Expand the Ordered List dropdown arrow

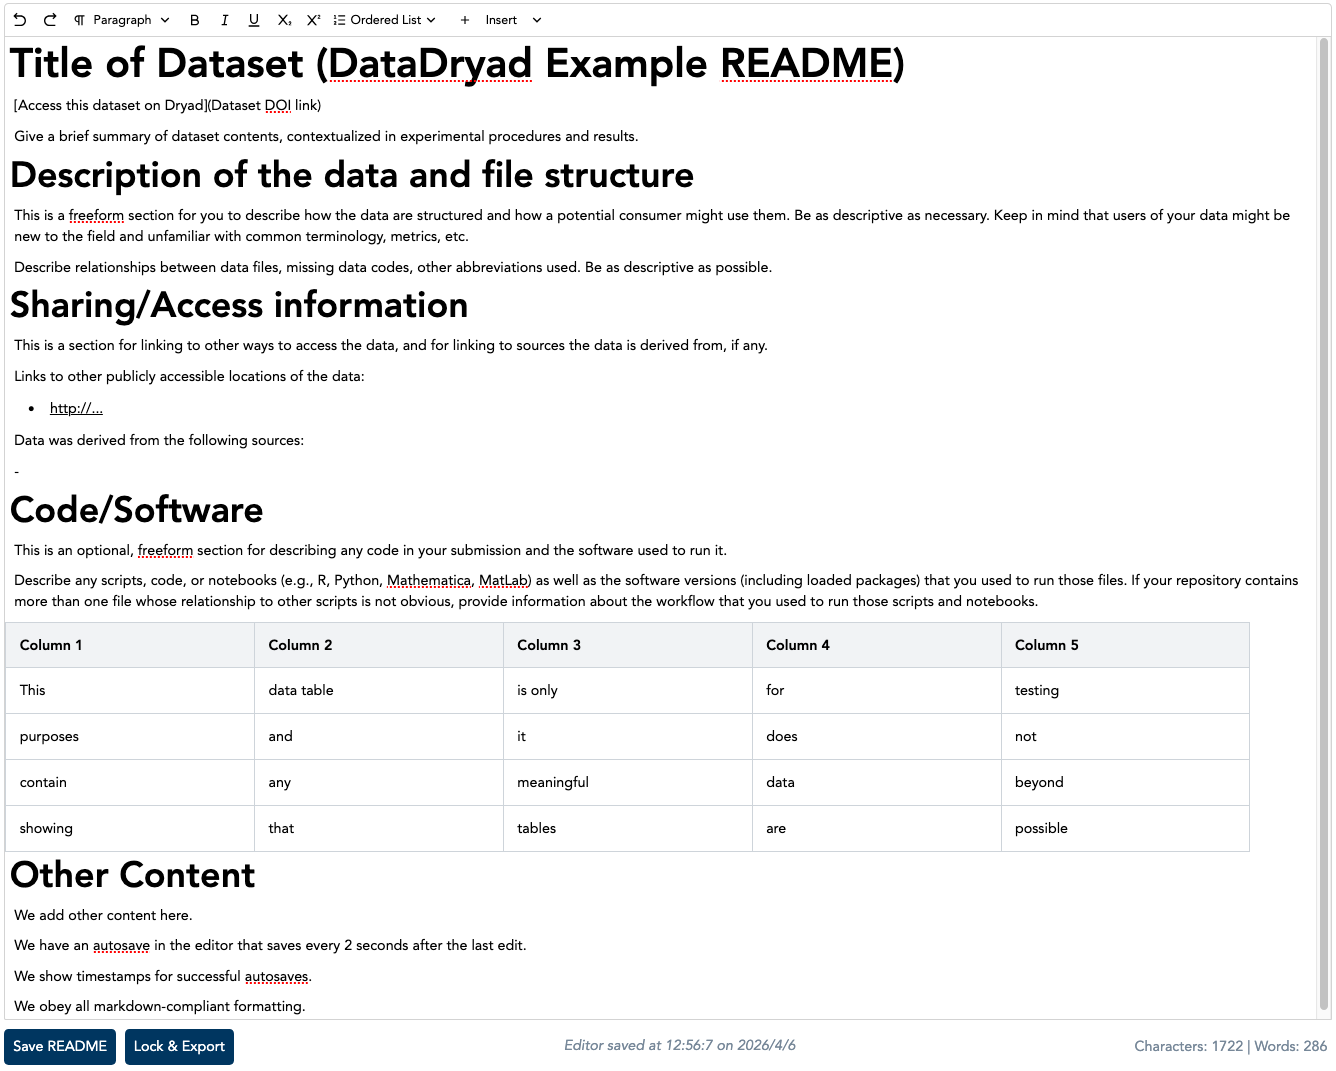coord(431,20)
